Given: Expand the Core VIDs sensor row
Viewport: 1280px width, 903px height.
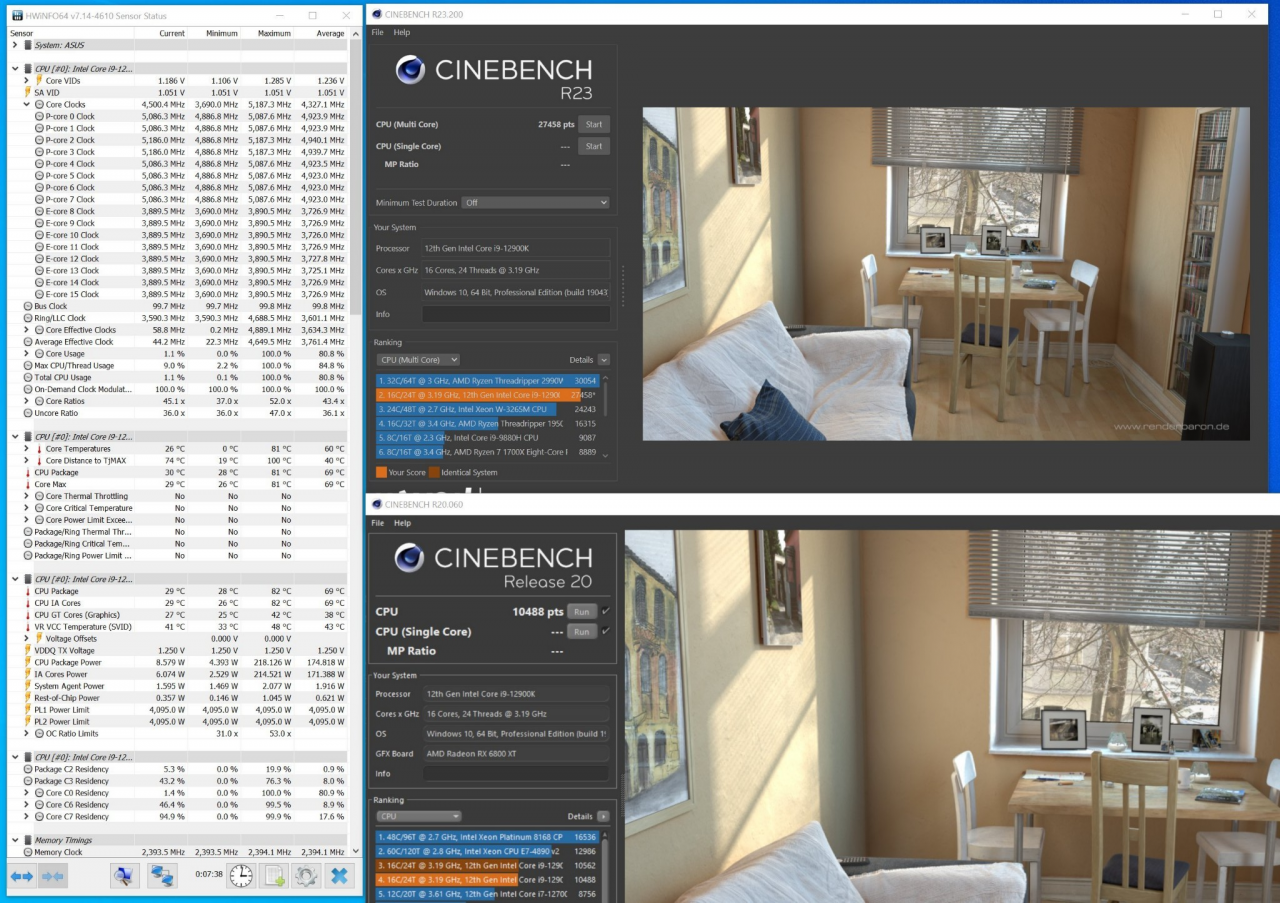Looking at the screenshot, I should coord(26,80).
